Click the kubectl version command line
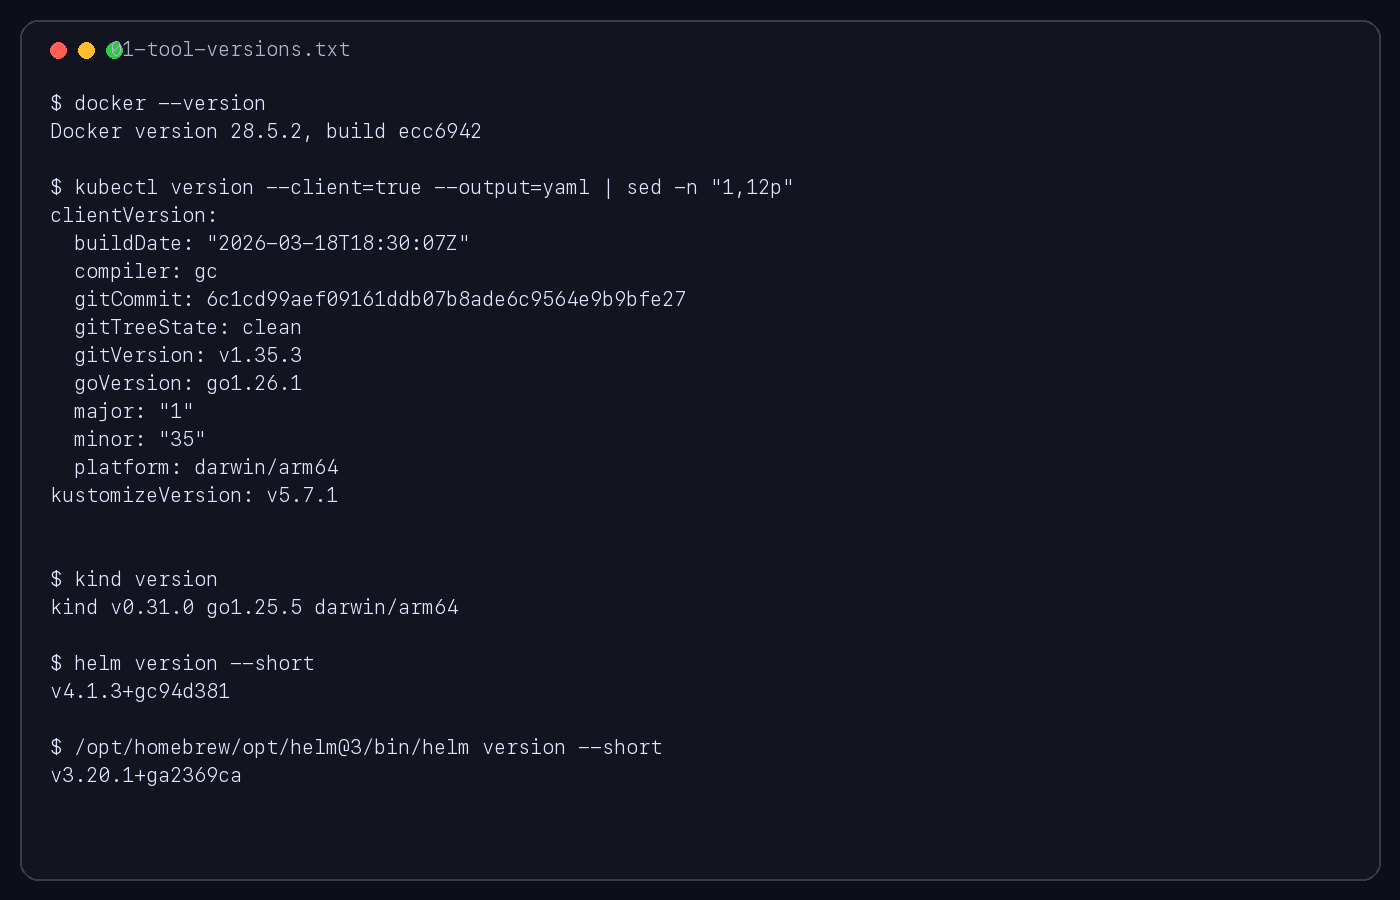1400x900 pixels. [421, 187]
